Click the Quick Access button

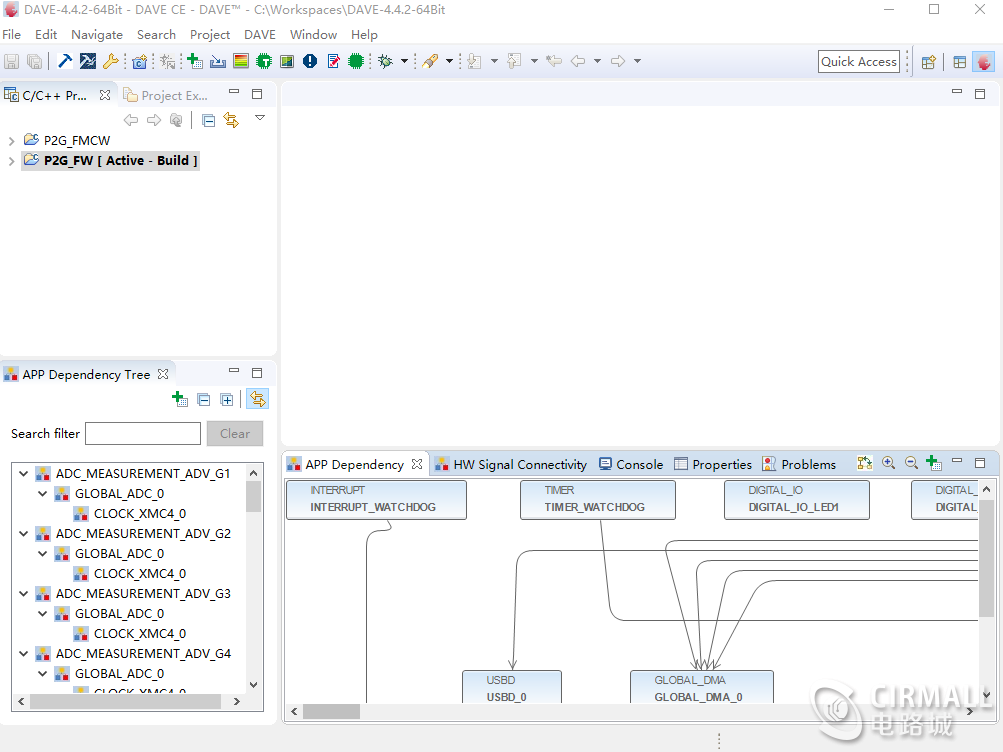pyautogui.click(x=858, y=61)
